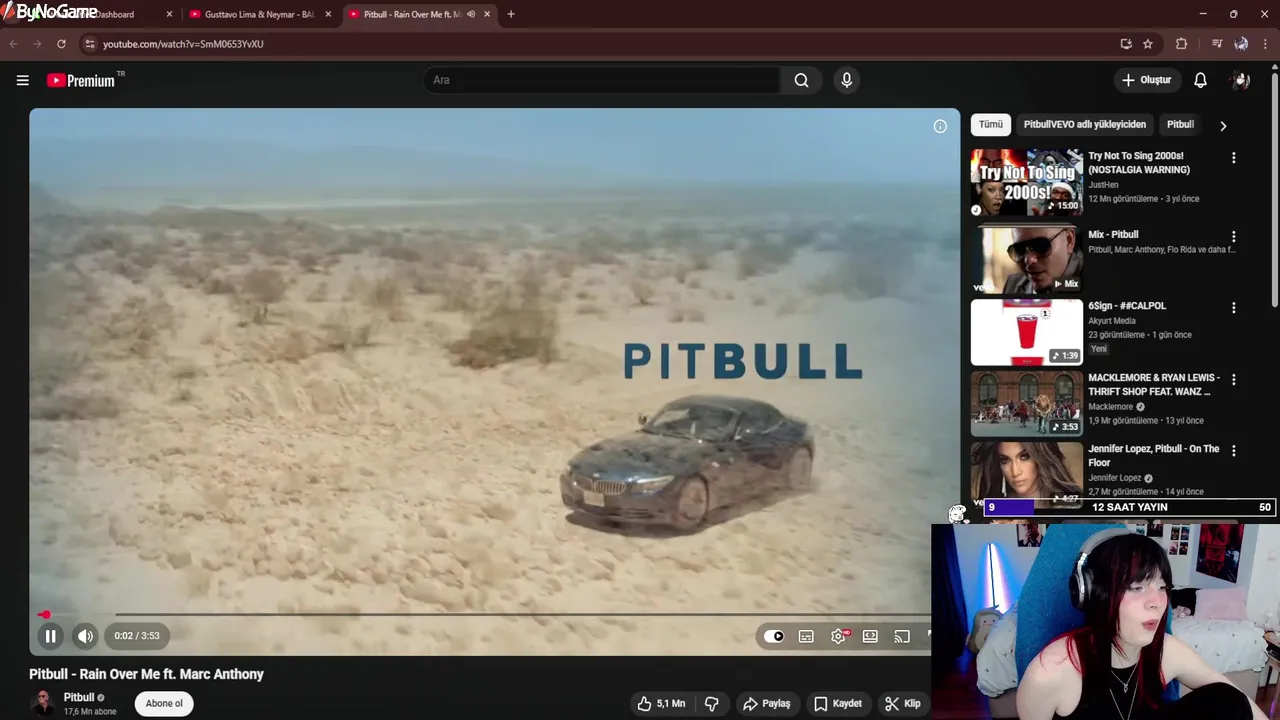The image size is (1280, 720).
Task: Show video info card icon
Action: (x=940, y=126)
